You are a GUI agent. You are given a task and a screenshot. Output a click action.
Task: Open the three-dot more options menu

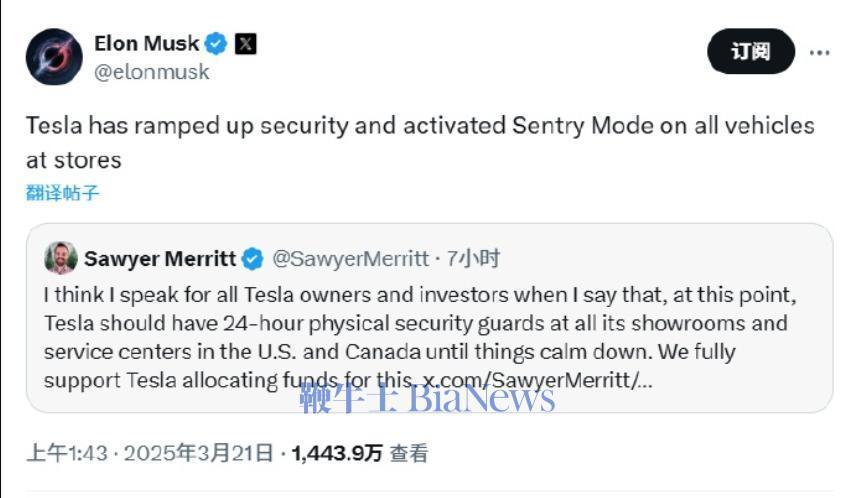click(x=819, y=52)
